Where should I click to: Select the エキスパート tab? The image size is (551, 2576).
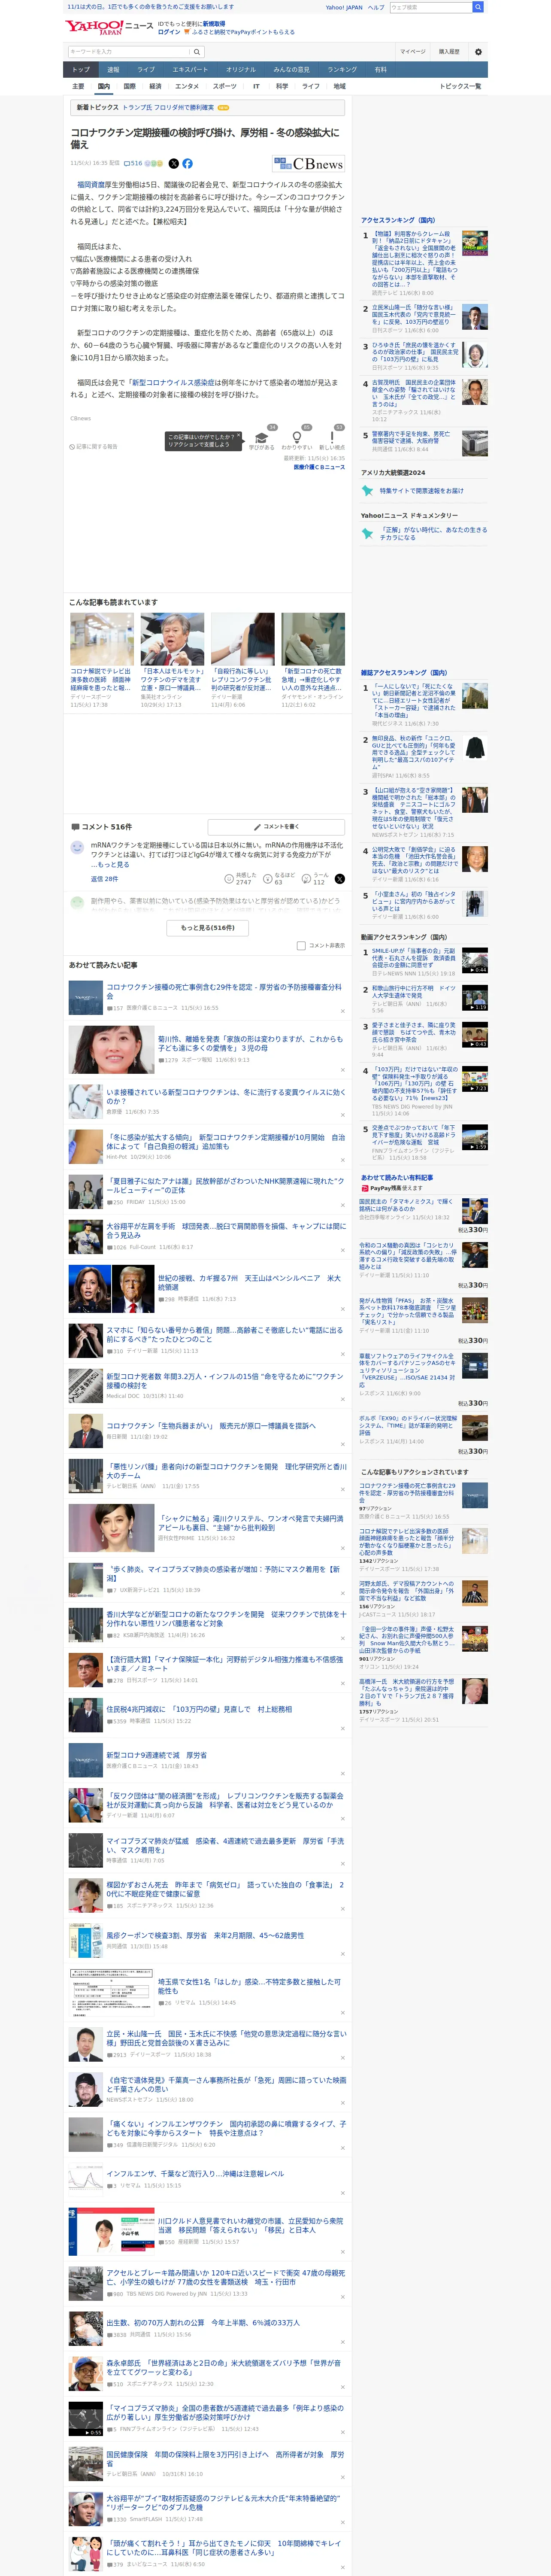tap(190, 70)
